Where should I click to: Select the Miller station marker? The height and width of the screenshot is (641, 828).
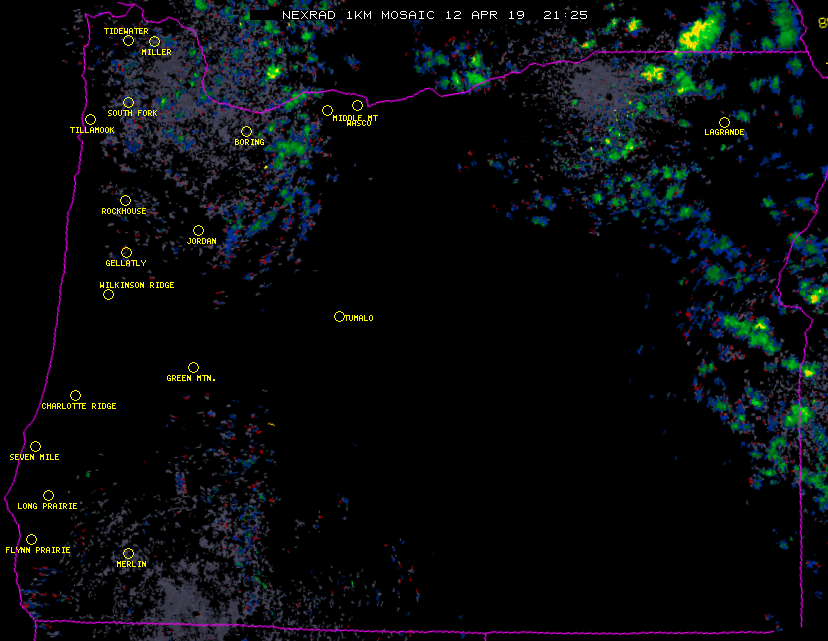[154, 42]
